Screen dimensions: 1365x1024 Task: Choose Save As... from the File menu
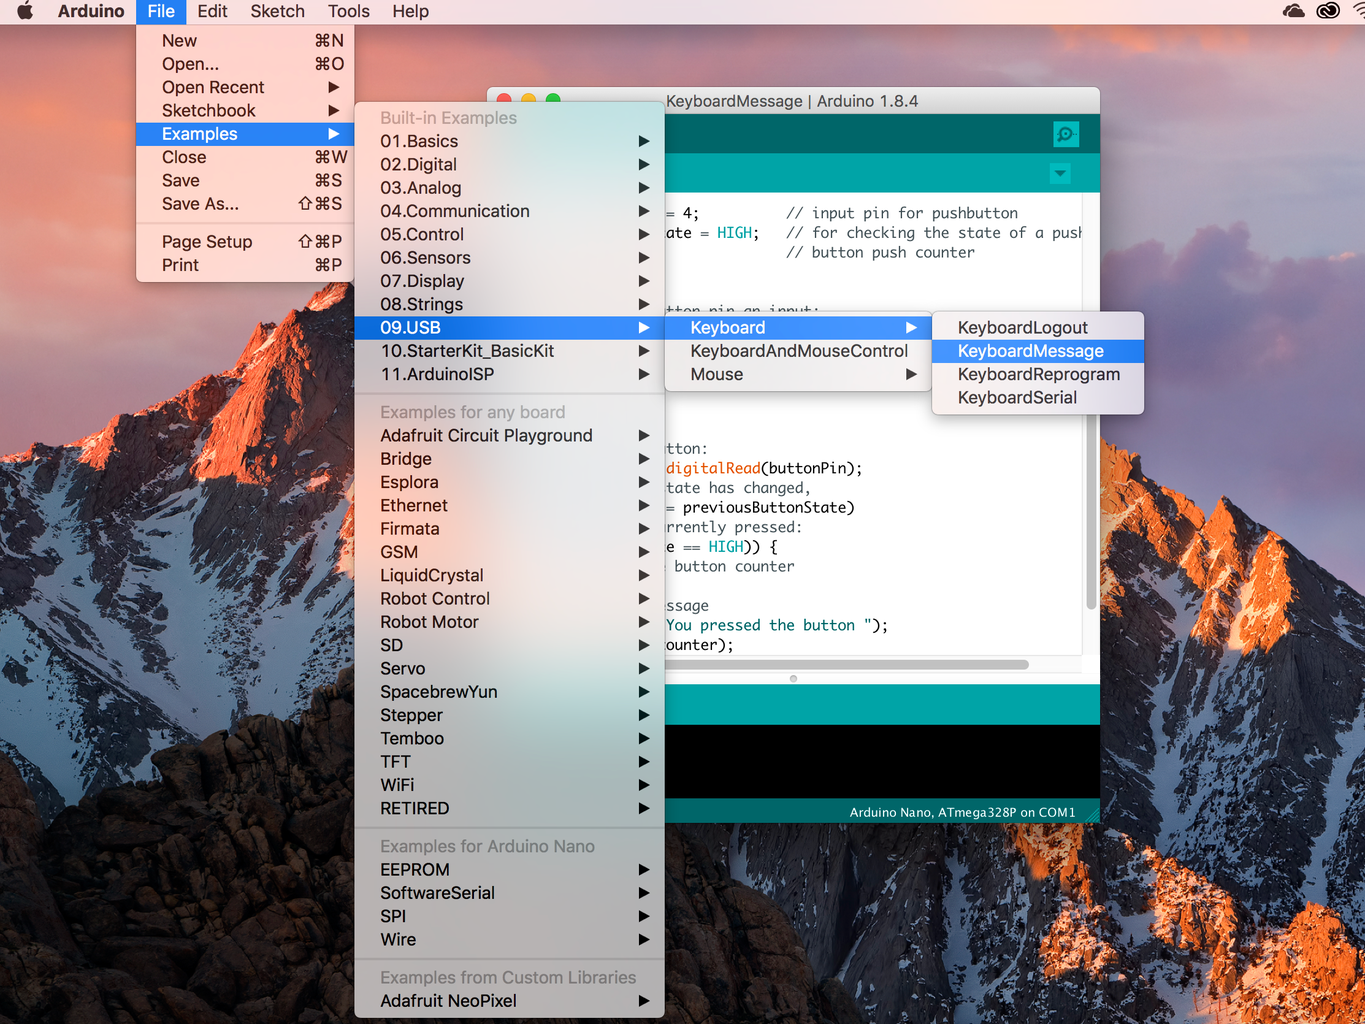245,204
